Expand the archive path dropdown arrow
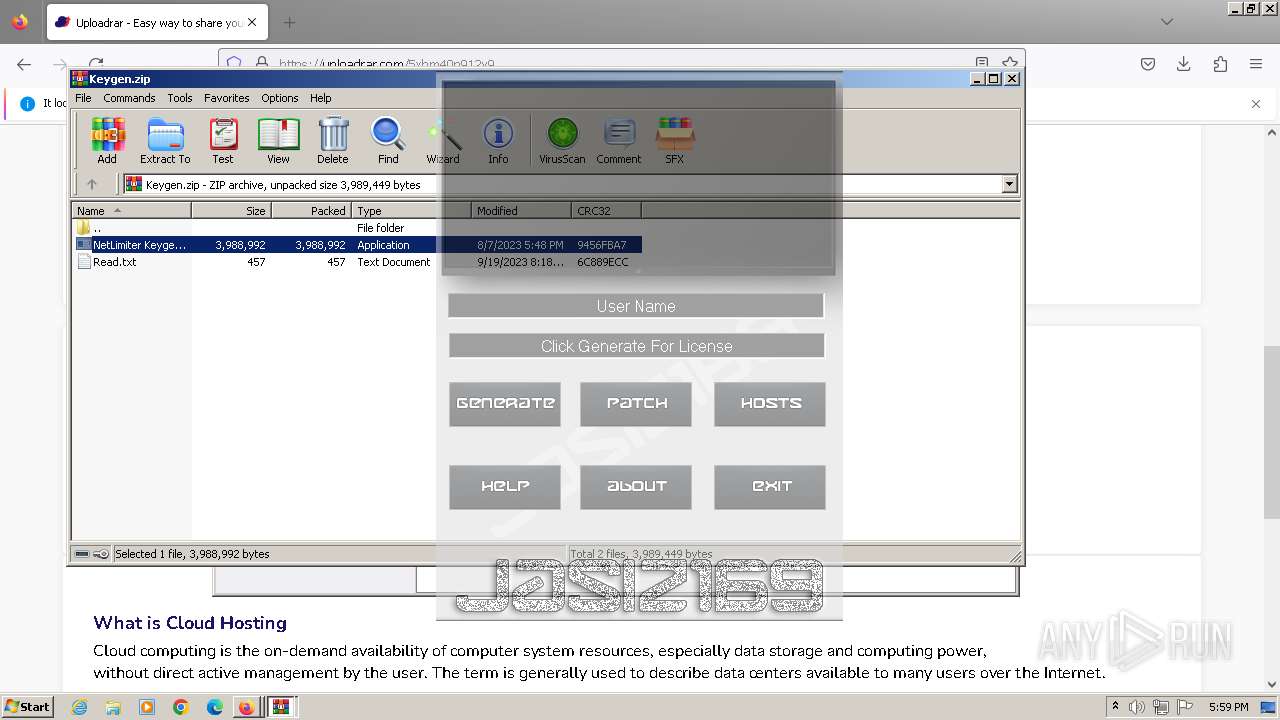Image resolution: width=1280 pixels, height=720 pixels. 1009,184
